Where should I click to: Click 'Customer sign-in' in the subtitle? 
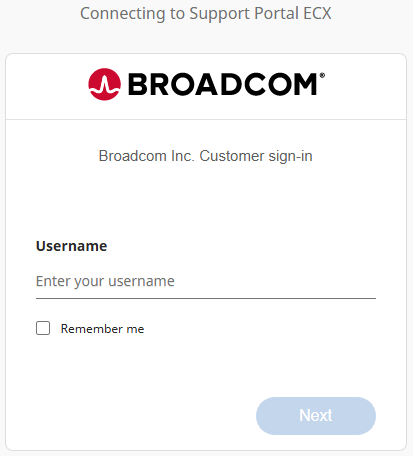pyautogui.click(x=256, y=156)
